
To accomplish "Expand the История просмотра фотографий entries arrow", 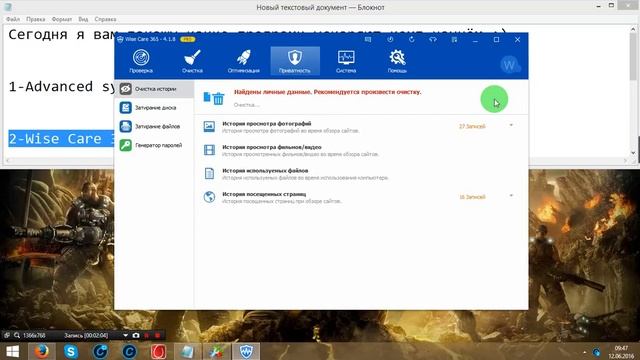I will click(x=511, y=125).
